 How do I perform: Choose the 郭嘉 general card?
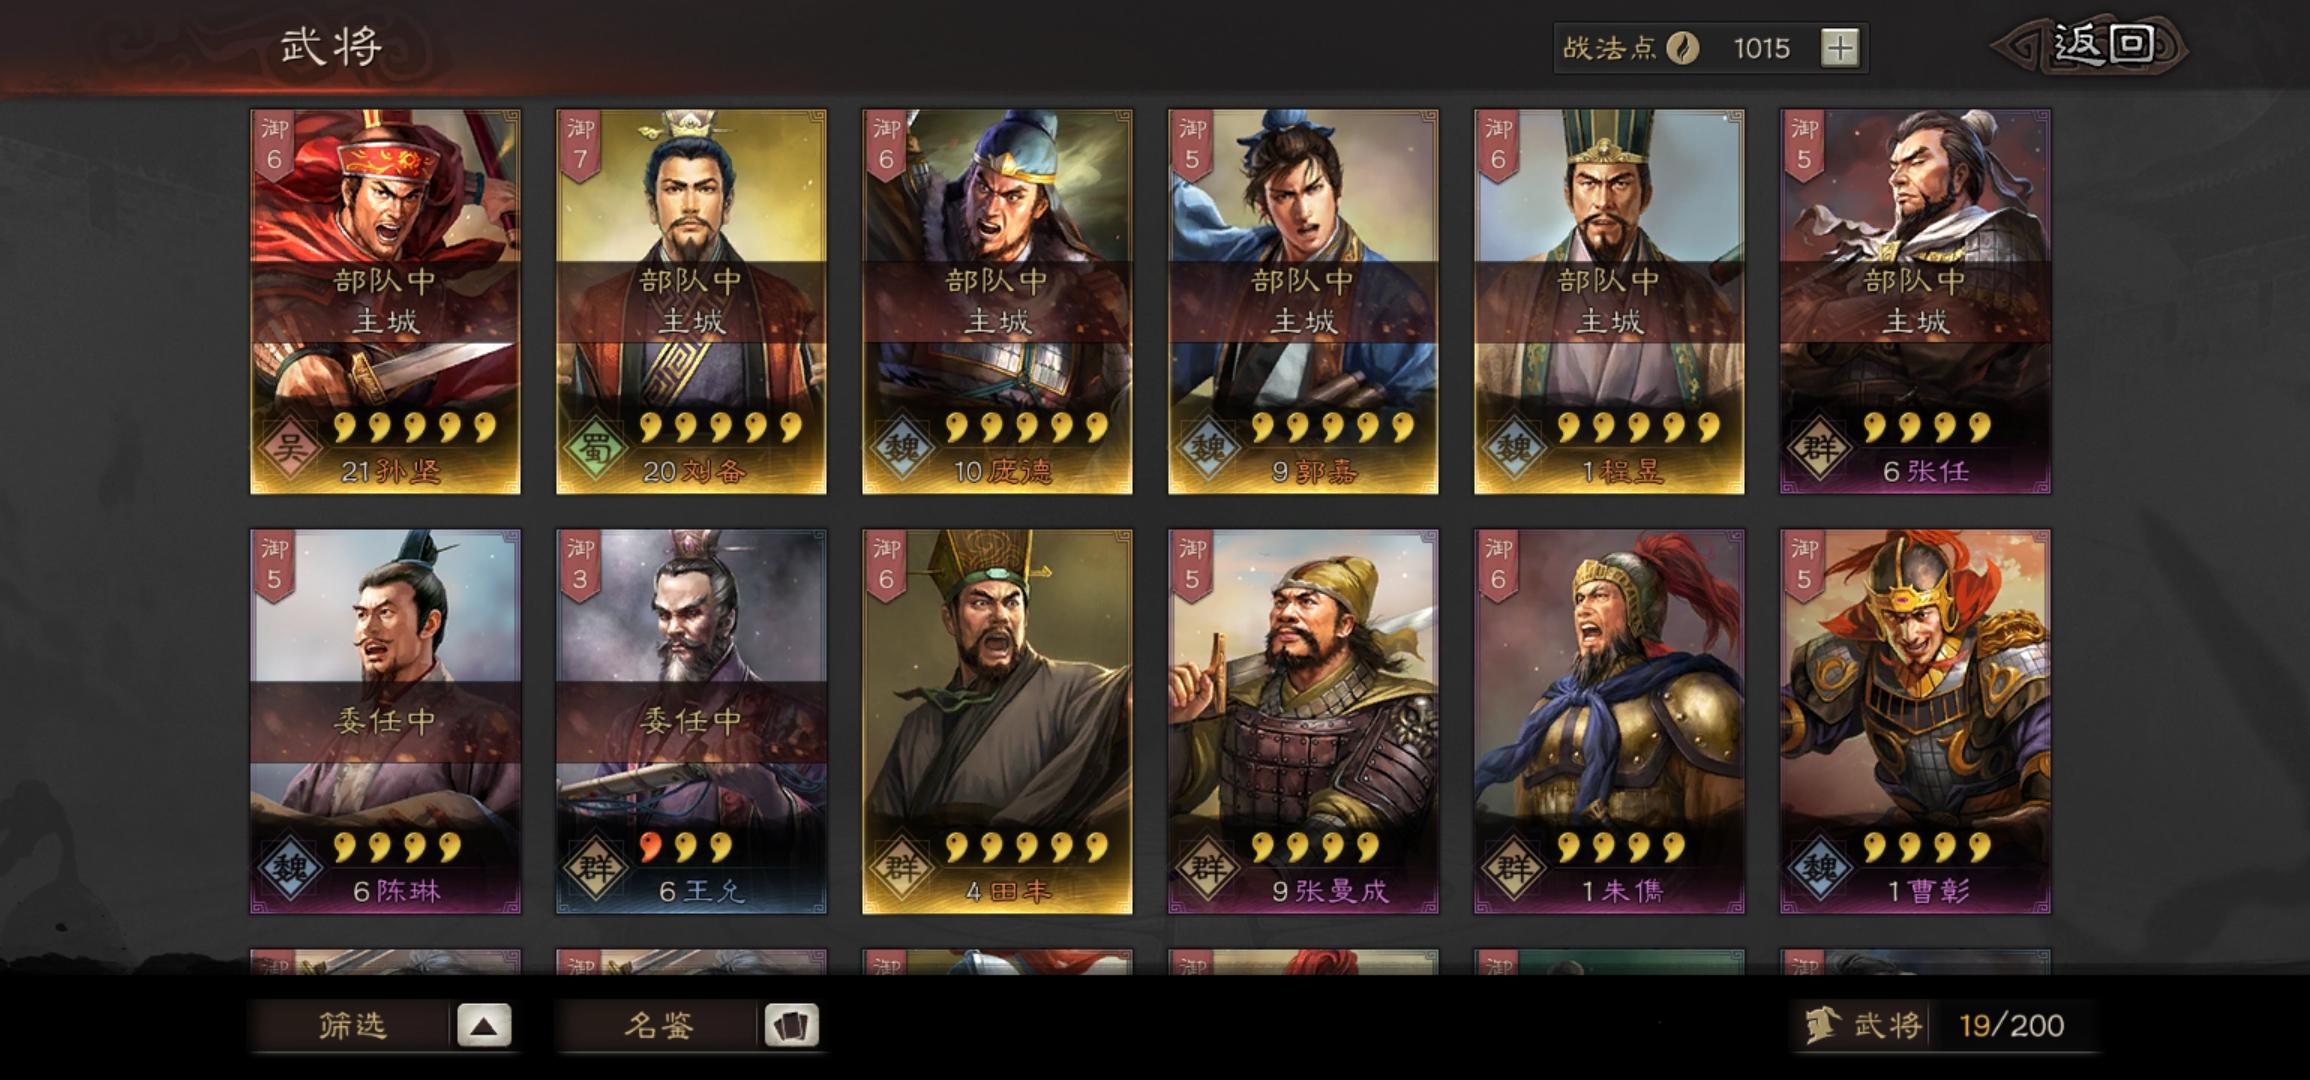[x=1303, y=301]
